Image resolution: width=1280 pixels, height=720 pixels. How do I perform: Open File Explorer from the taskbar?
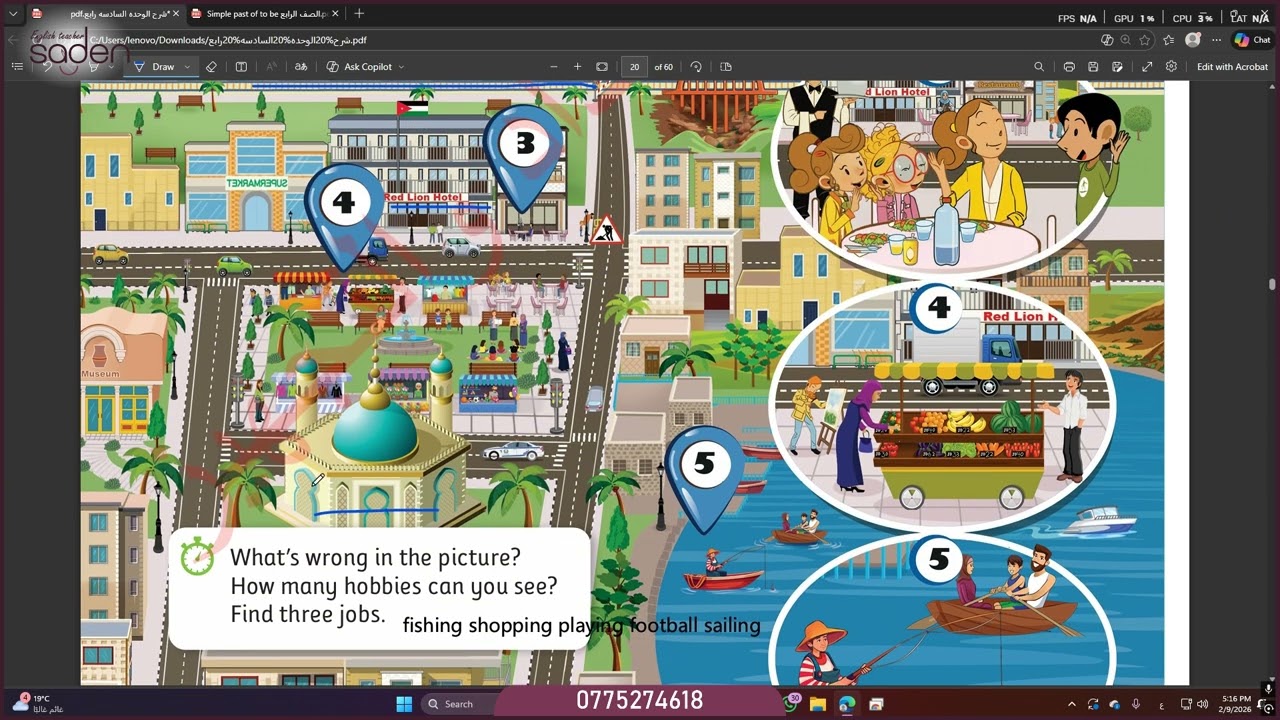coord(817,704)
